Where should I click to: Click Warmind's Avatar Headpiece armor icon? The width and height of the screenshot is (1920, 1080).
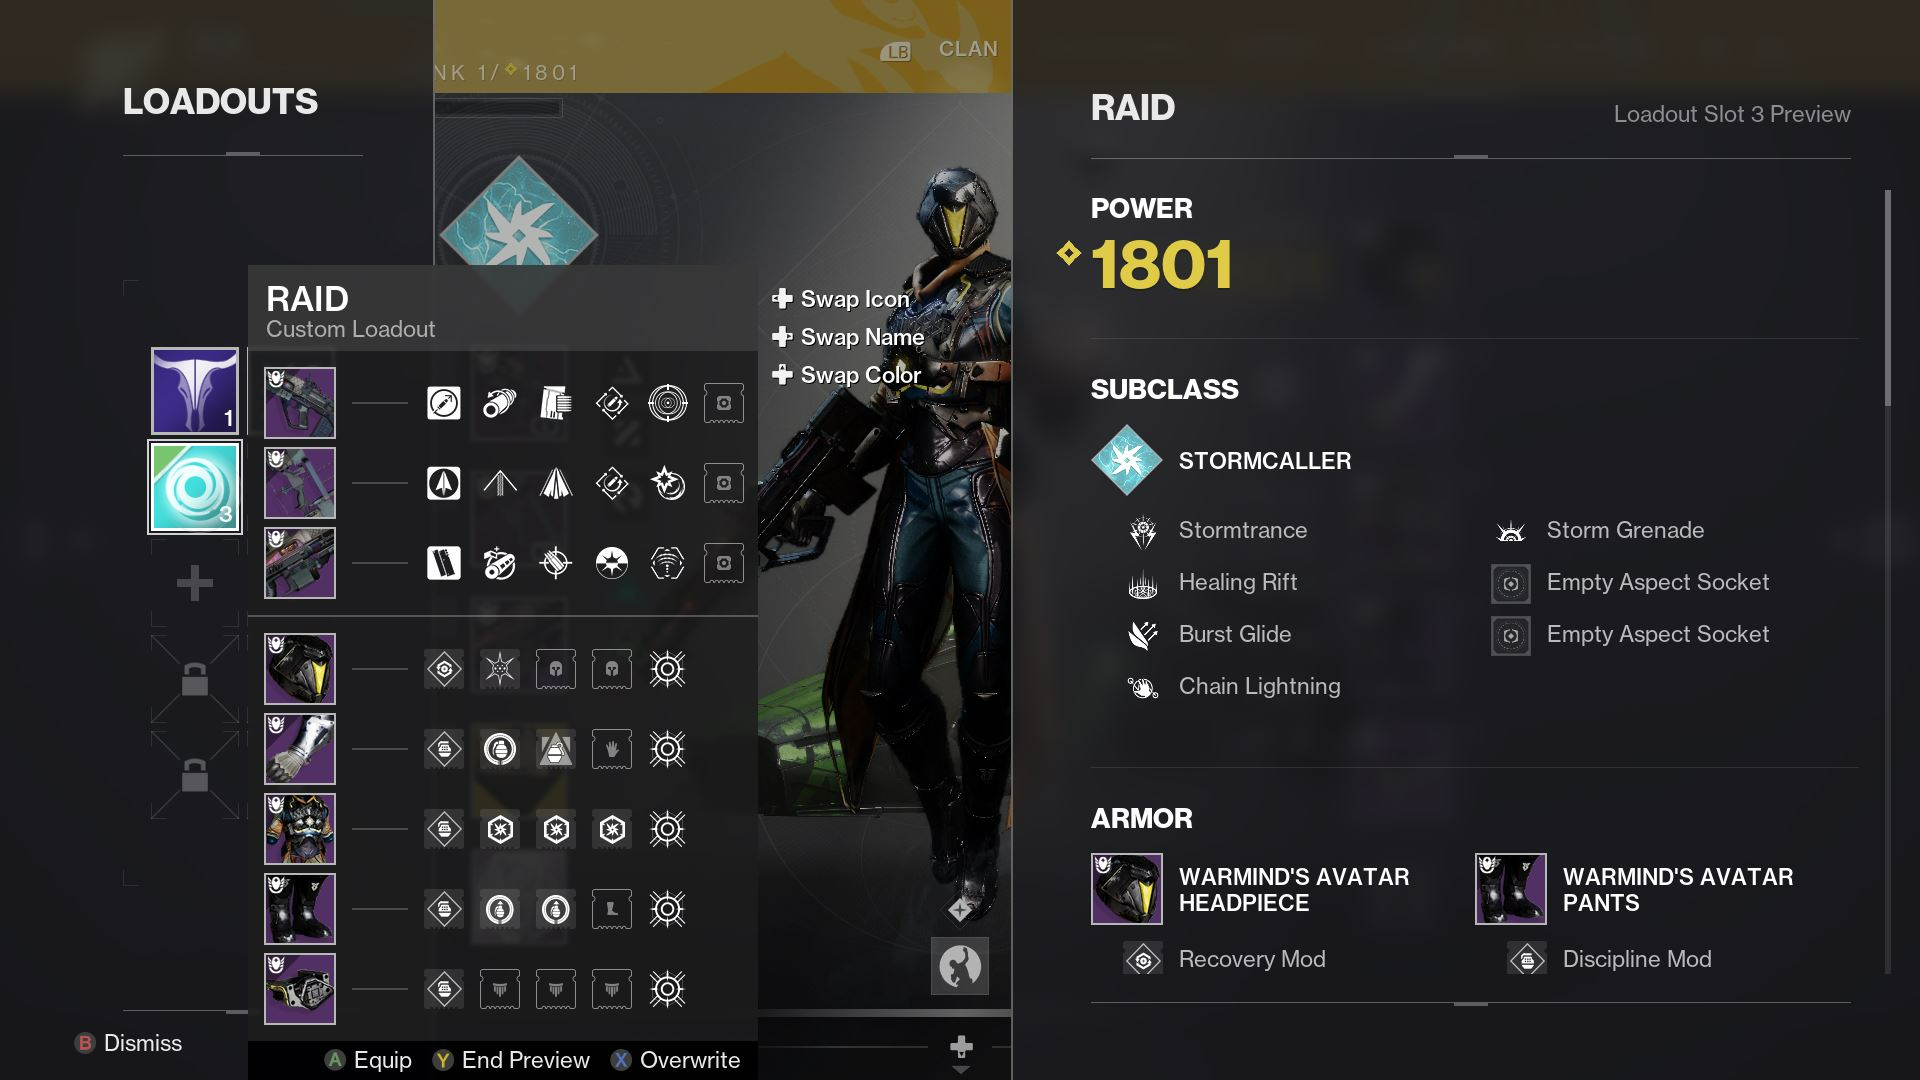(1125, 887)
